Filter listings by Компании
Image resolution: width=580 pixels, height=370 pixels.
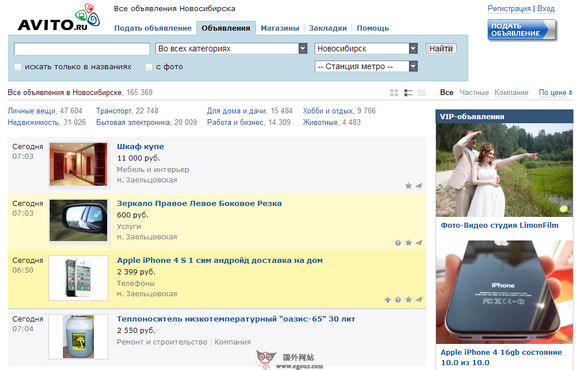click(x=511, y=92)
